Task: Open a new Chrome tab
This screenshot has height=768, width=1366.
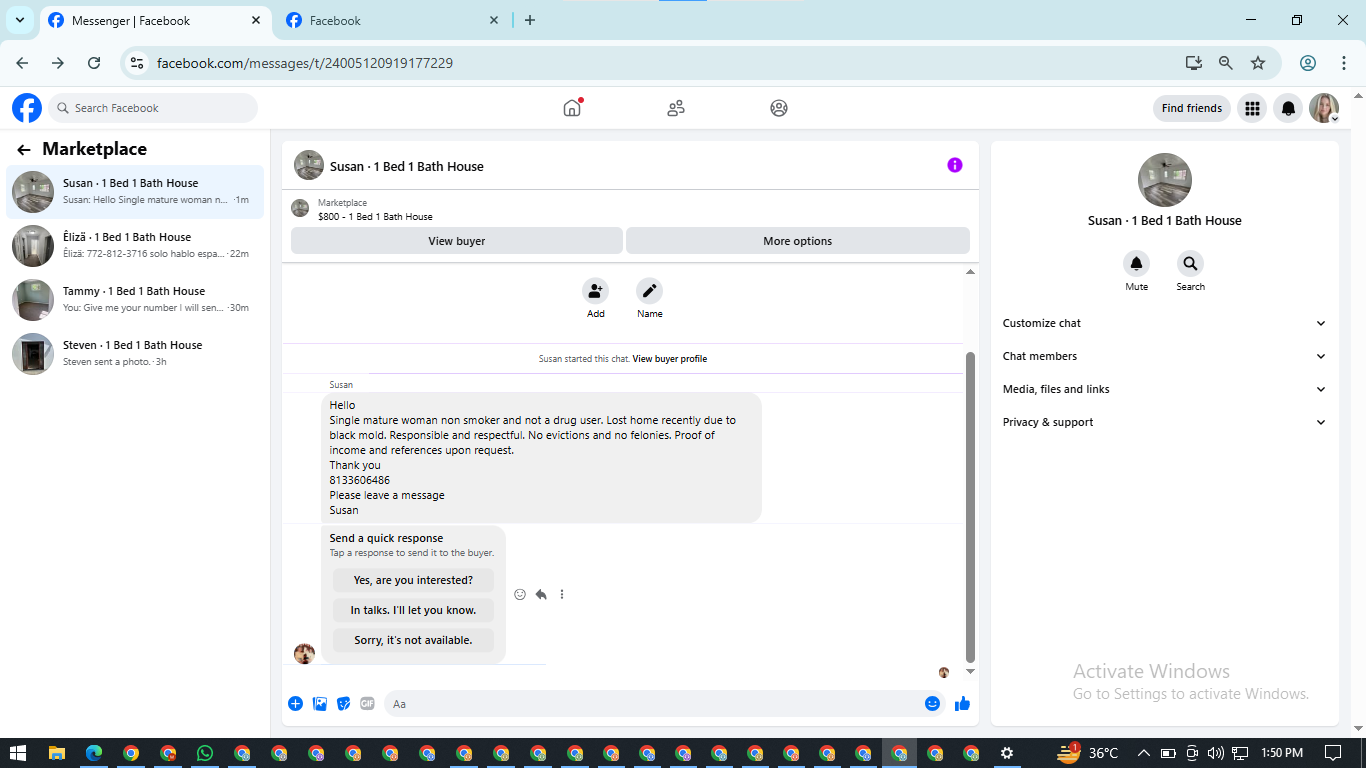Action: click(530, 20)
